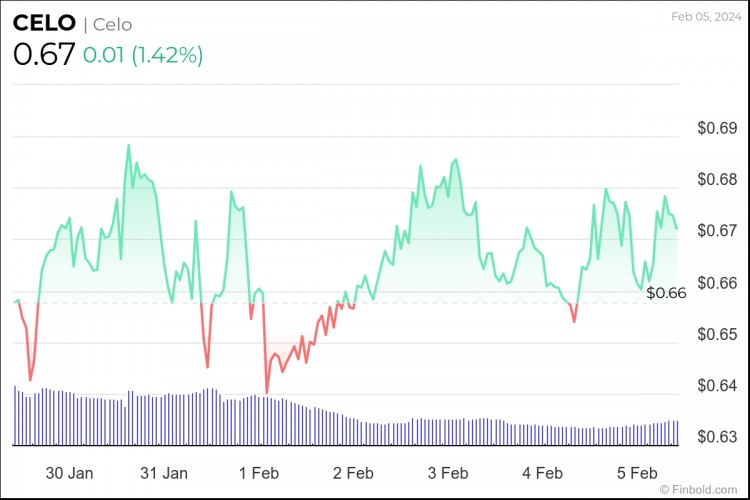
Task: Click the $0.64 price axis label
Action: pyautogui.click(x=716, y=386)
